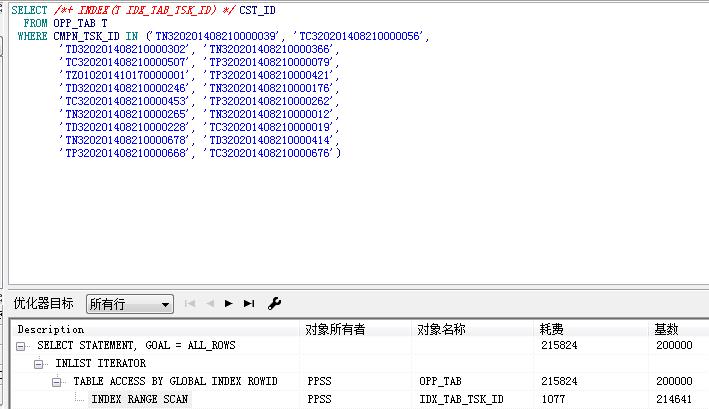Open plan preferences wrench icon
This screenshot has width=709, height=409.
pos(274,303)
